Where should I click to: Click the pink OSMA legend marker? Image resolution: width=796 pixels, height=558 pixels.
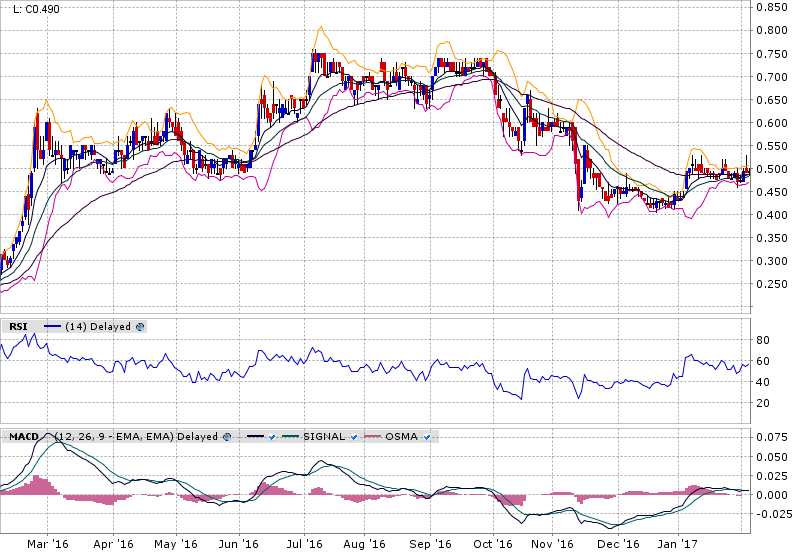click(375, 437)
